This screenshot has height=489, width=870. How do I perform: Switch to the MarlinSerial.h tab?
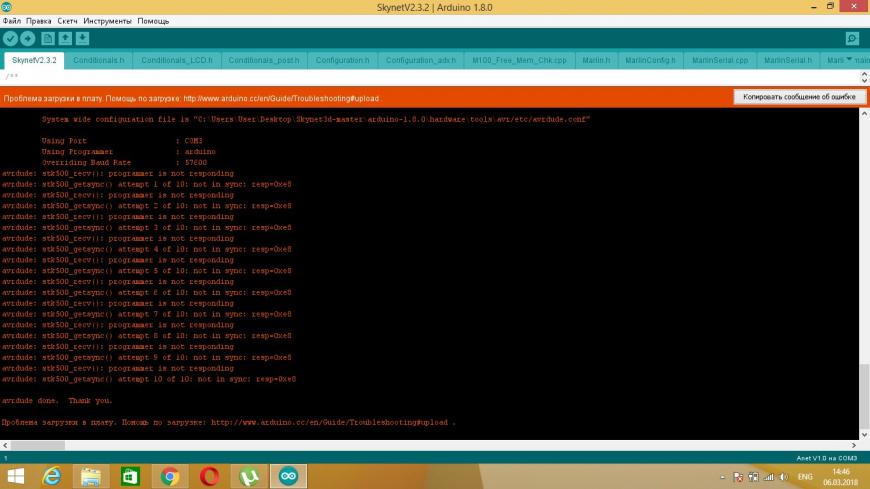pyautogui.click(x=787, y=60)
